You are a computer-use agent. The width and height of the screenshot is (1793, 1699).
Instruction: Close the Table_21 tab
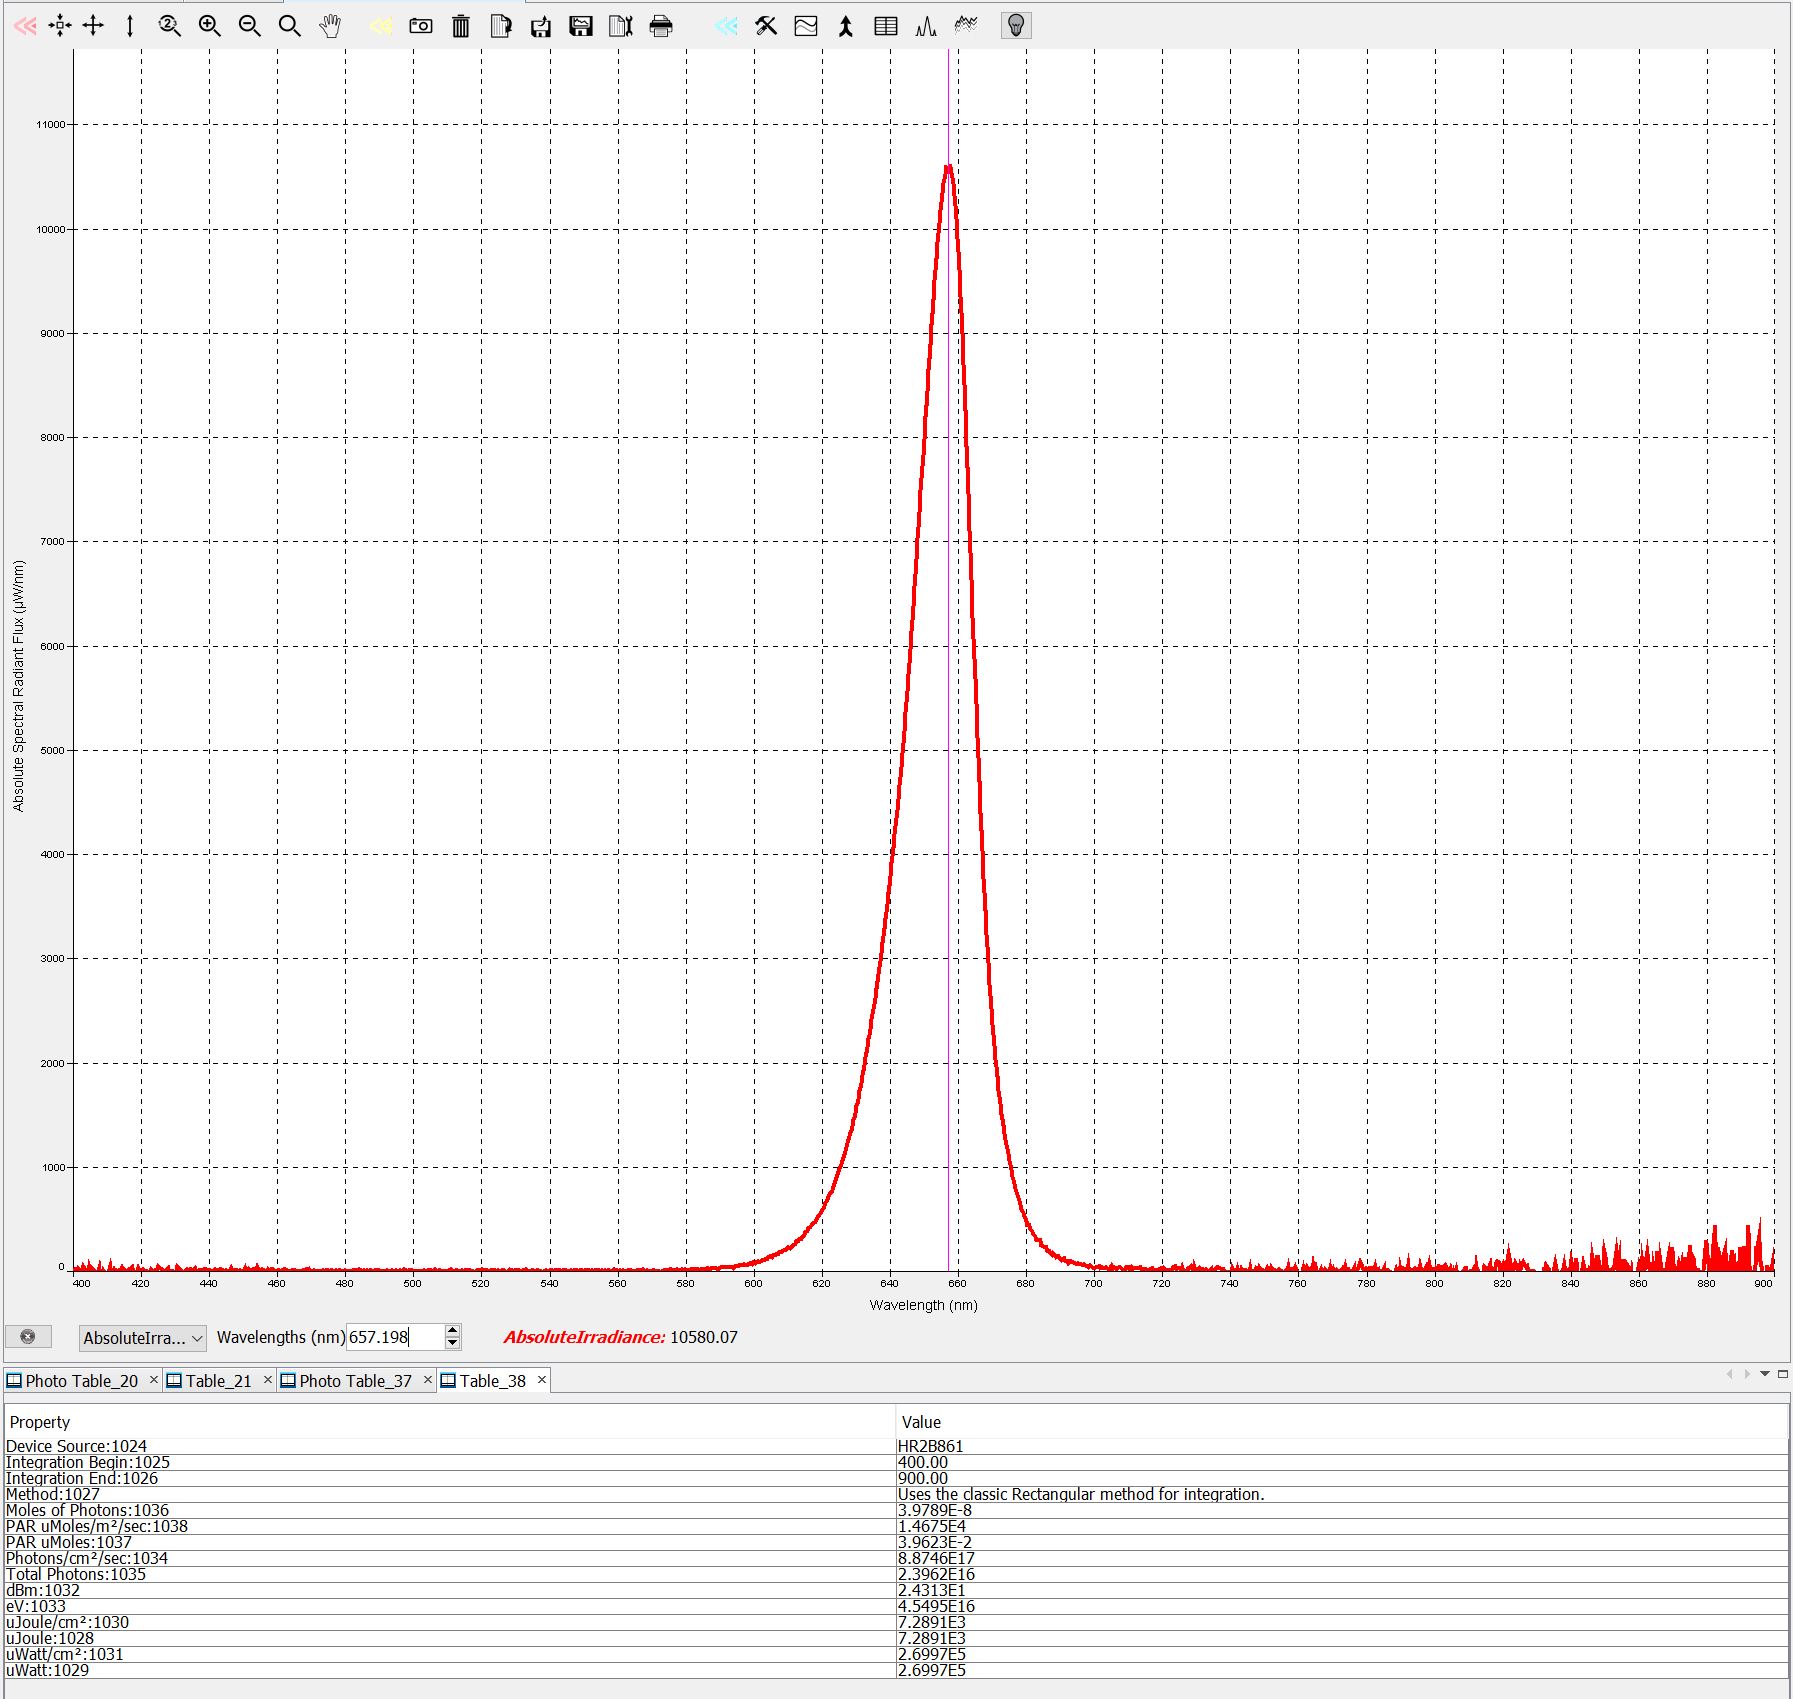267,1380
